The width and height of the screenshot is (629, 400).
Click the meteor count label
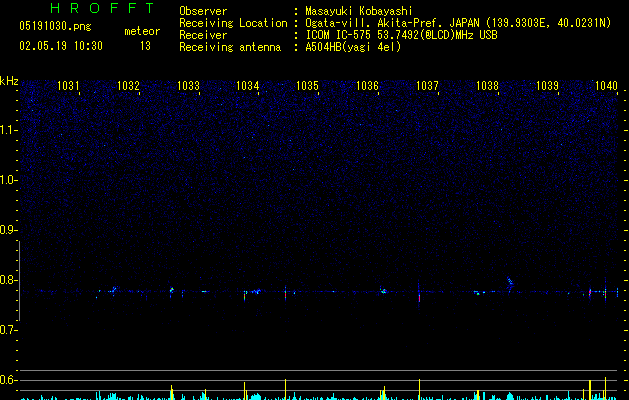tap(142, 31)
